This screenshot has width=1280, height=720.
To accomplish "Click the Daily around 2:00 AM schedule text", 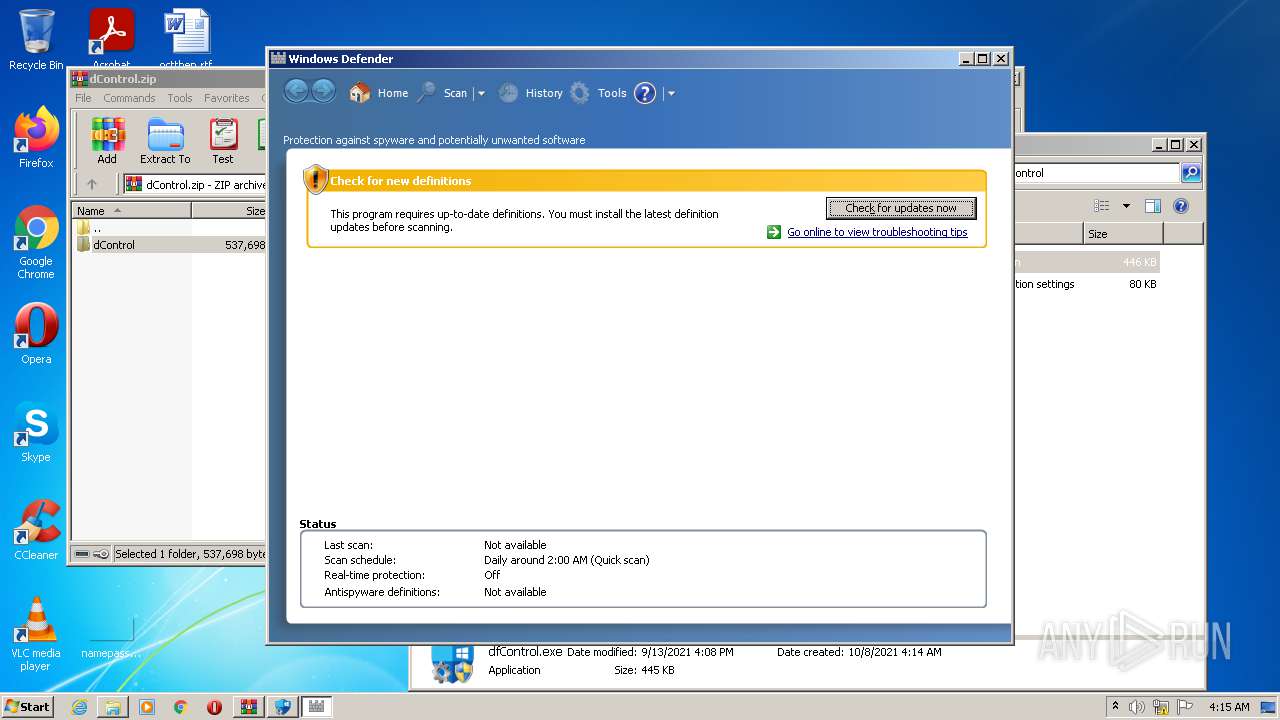I will [x=567, y=560].
